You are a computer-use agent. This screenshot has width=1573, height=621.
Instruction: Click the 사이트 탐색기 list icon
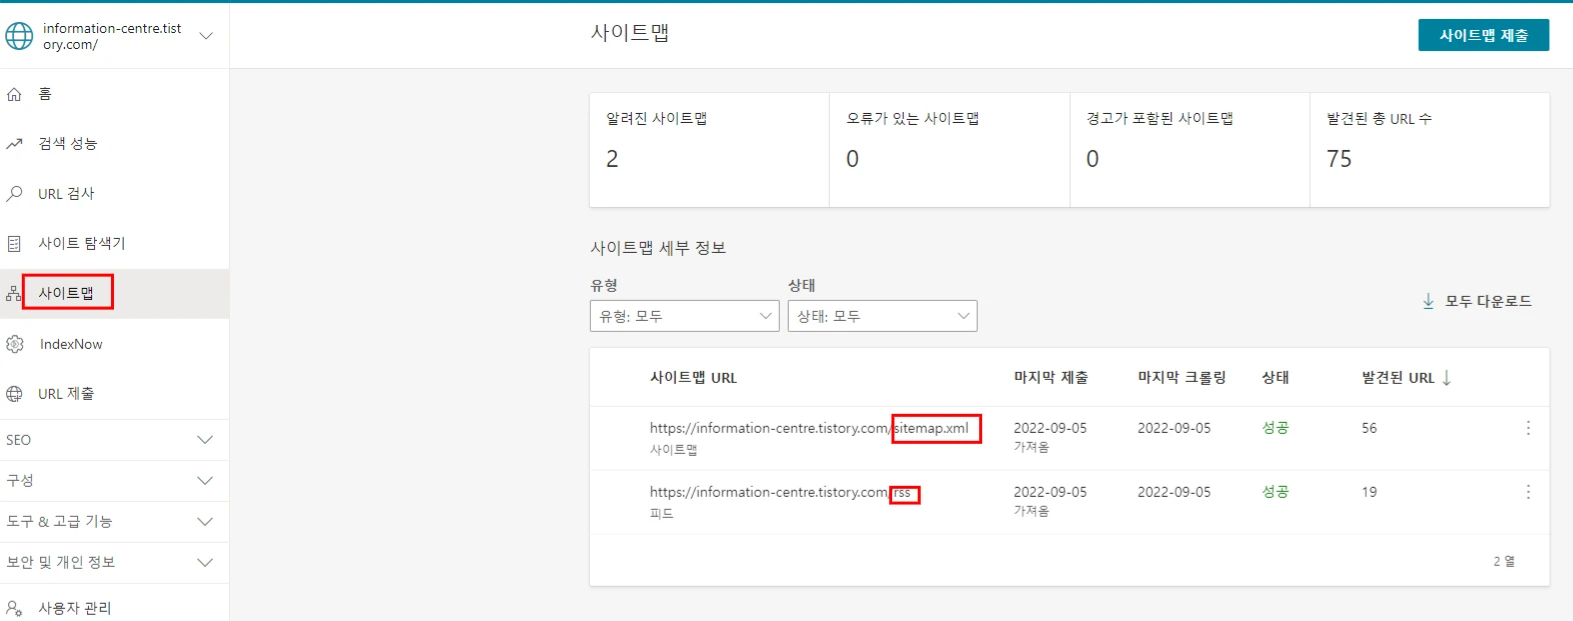coord(14,243)
